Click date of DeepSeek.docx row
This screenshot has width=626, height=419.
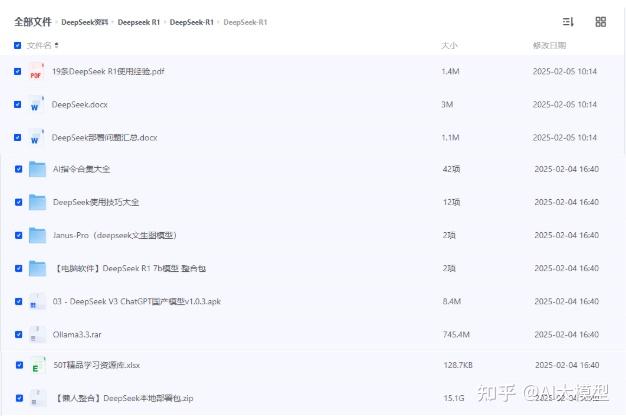(x=565, y=105)
